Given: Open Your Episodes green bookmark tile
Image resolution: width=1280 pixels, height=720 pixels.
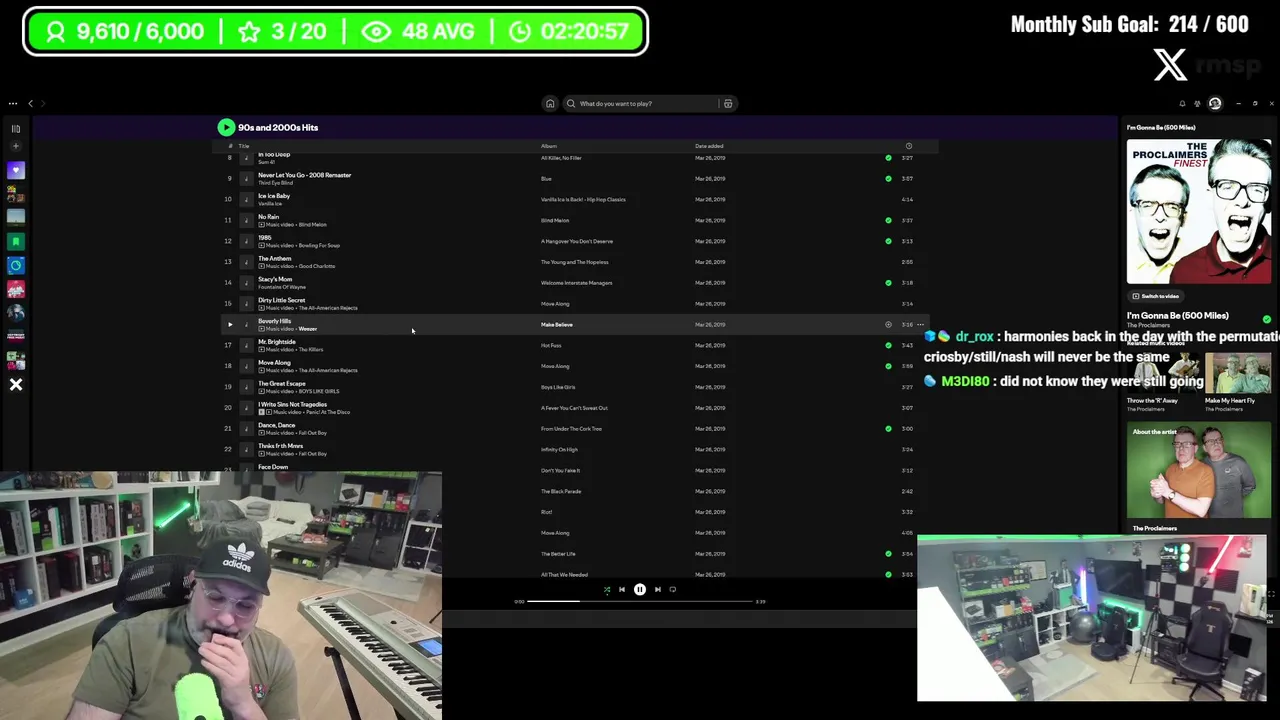Looking at the screenshot, I should (x=16, y=241).
